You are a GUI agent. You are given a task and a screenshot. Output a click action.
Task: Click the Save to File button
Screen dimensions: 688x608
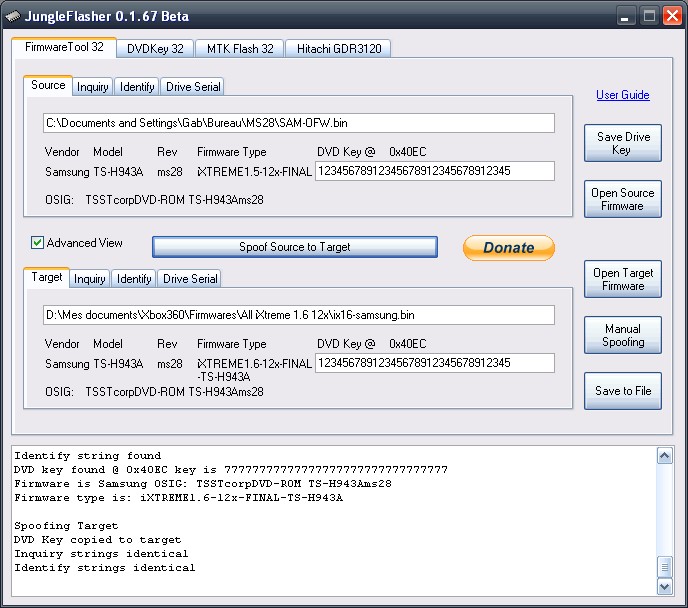tap(623, 391)
